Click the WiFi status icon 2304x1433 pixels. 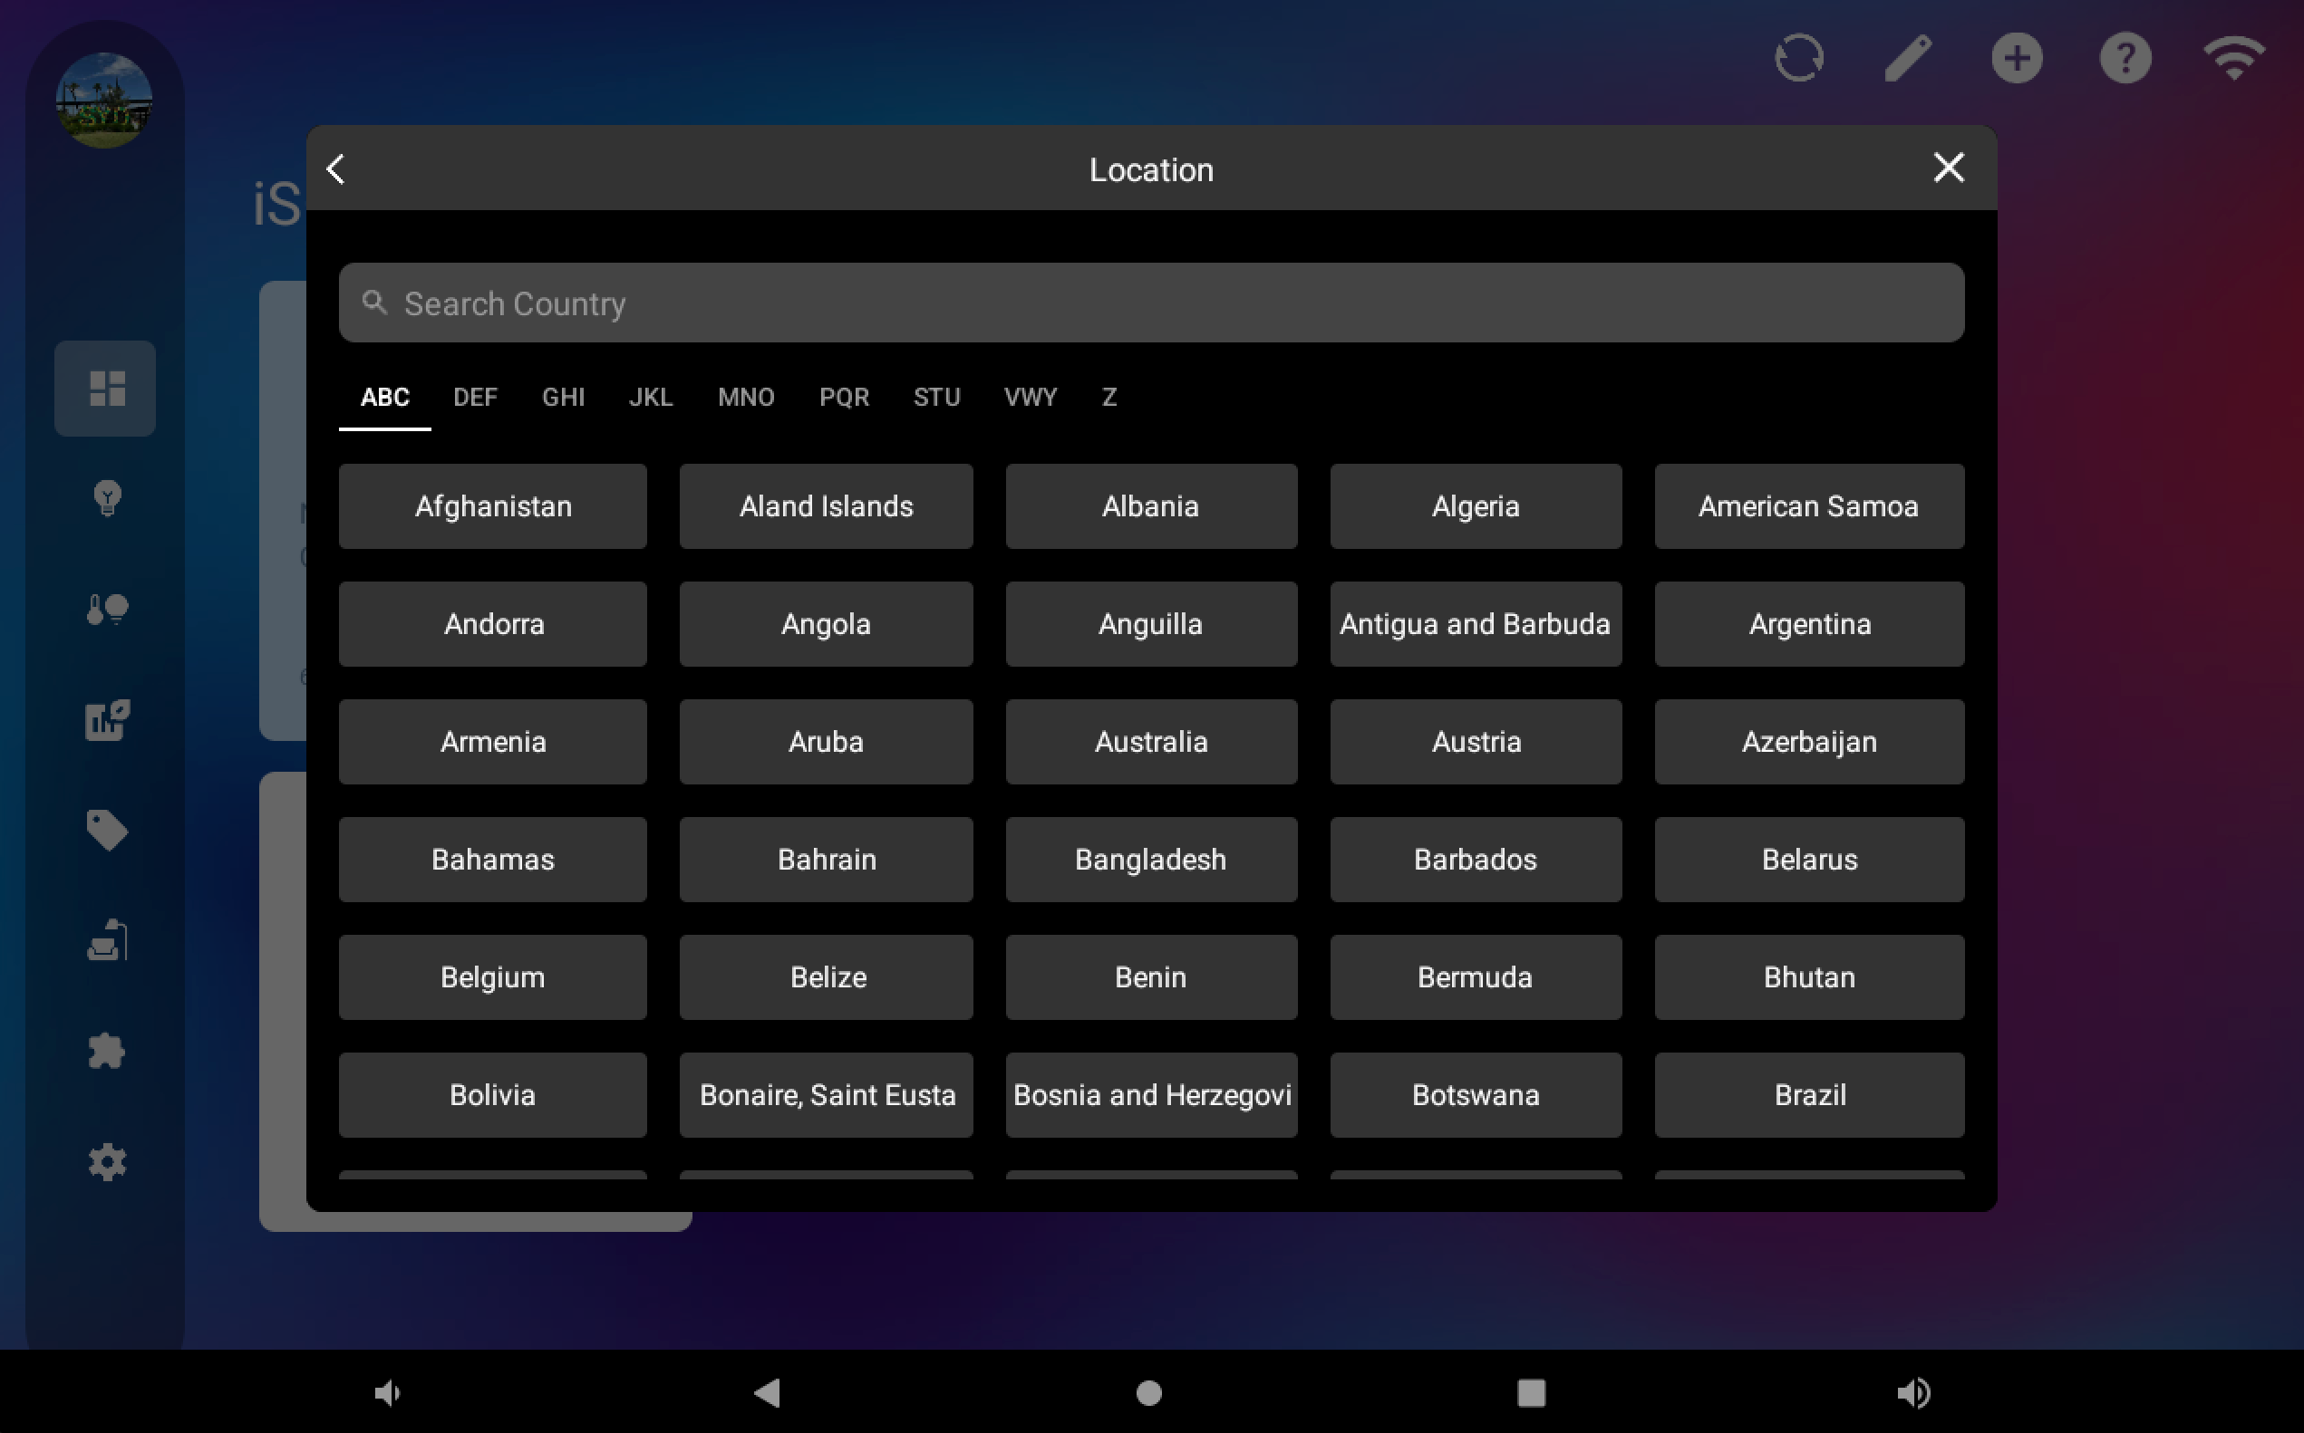[2233, 58]
